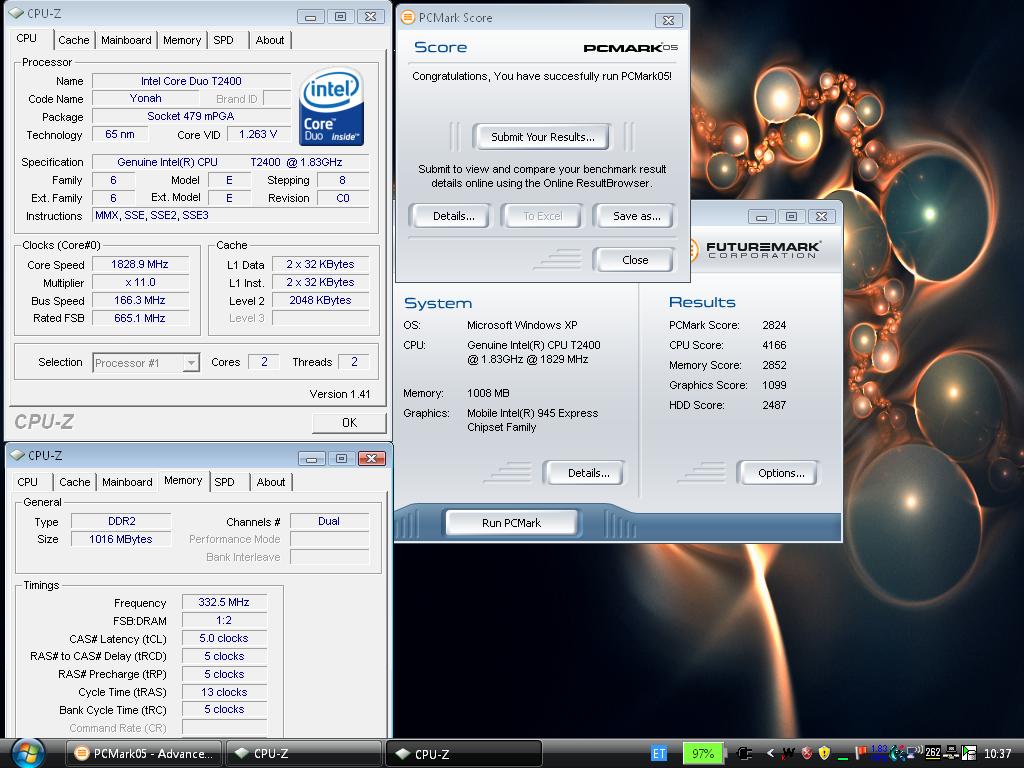The image size is (1024, 768).
Task: Switch to Memory tab in CPU-Z processor window
Action: 182,40
